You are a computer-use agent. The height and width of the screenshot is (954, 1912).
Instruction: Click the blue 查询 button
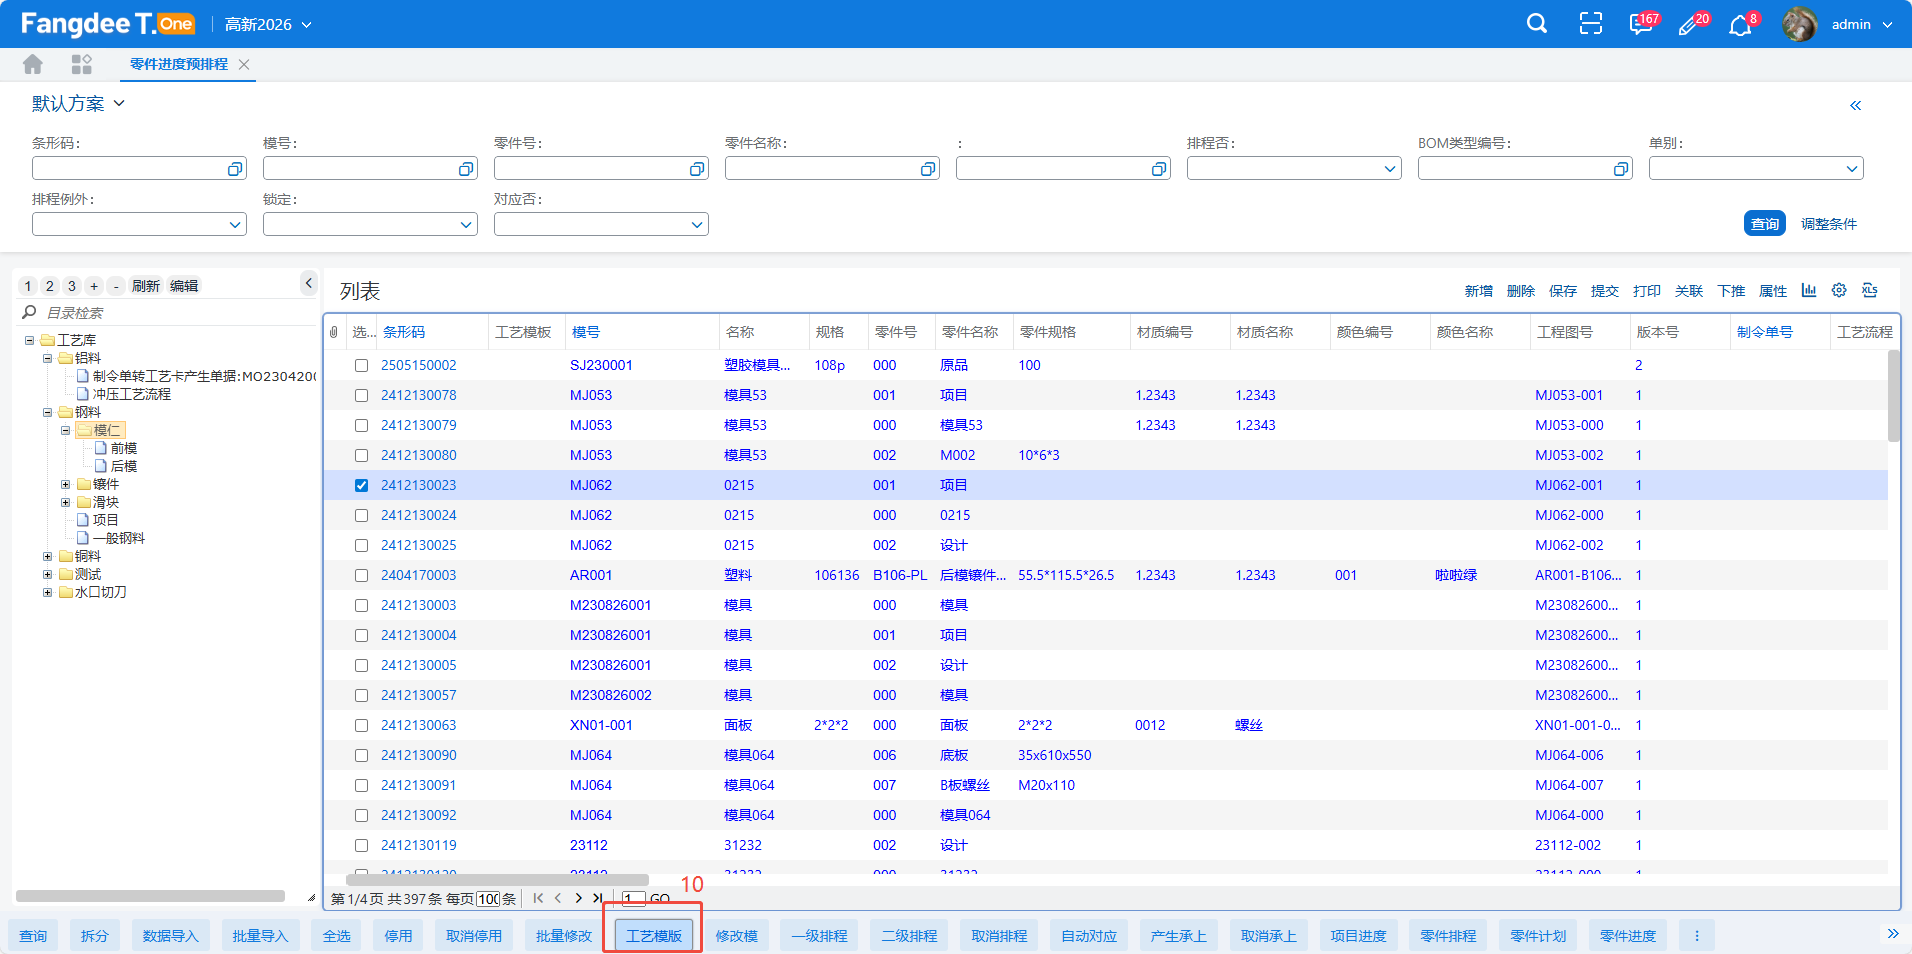[1764, 224]
